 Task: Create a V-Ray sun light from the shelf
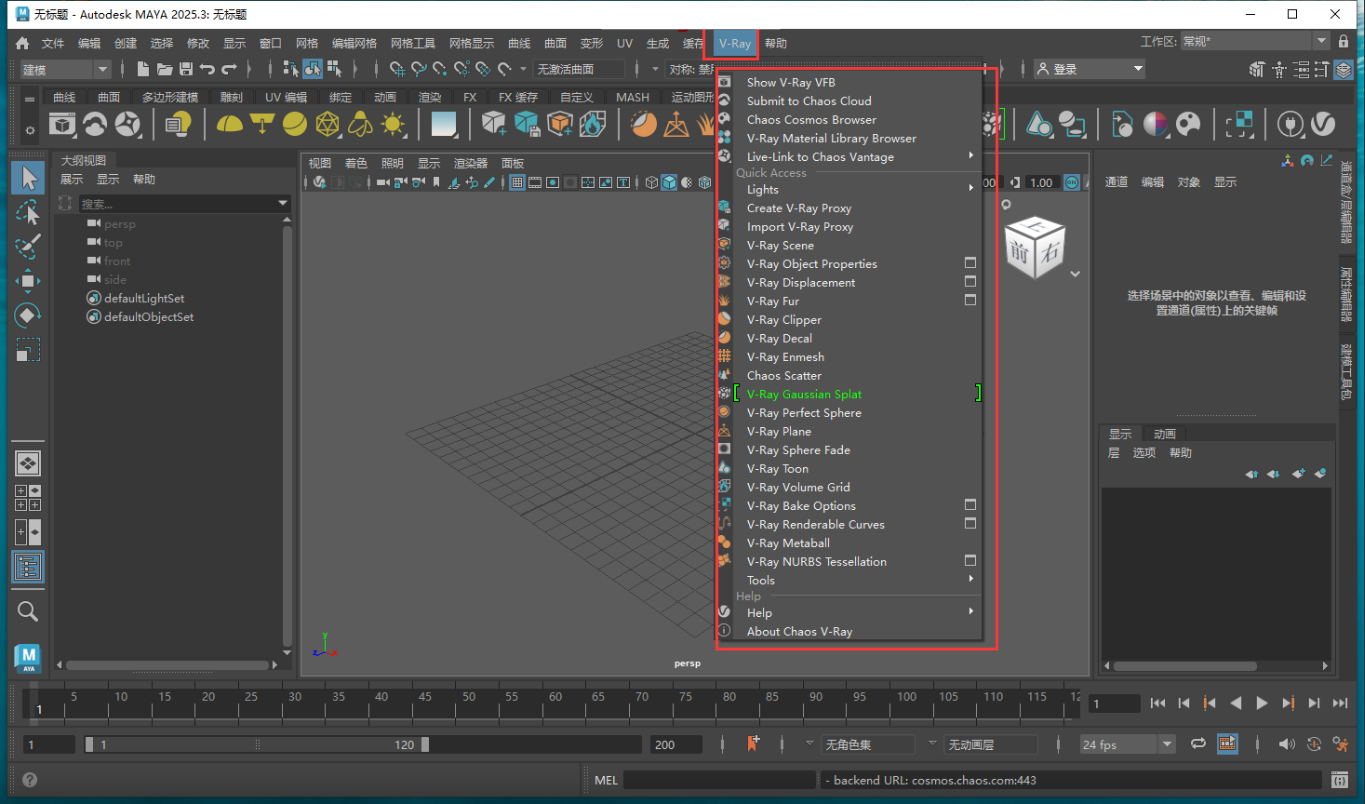[393, 124]
